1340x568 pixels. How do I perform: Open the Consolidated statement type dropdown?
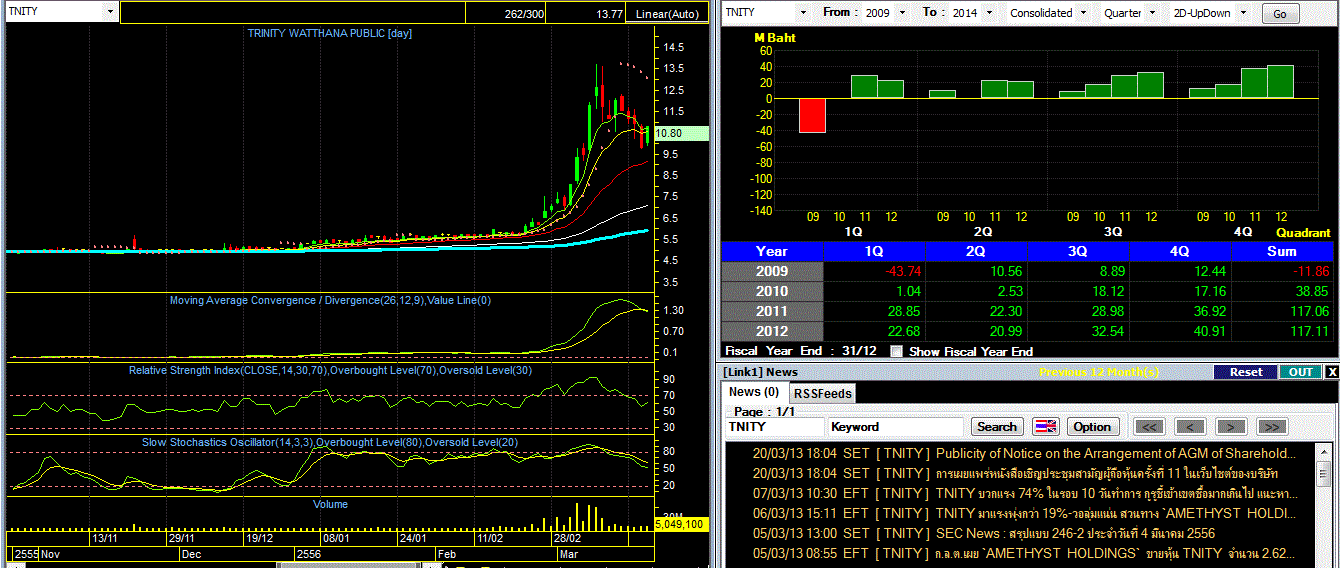(x=1081, y=13)
